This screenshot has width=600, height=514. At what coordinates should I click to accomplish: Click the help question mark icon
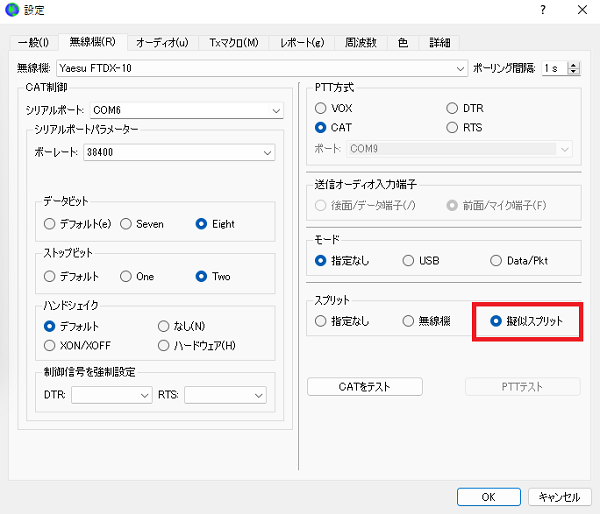pos(542,10)
